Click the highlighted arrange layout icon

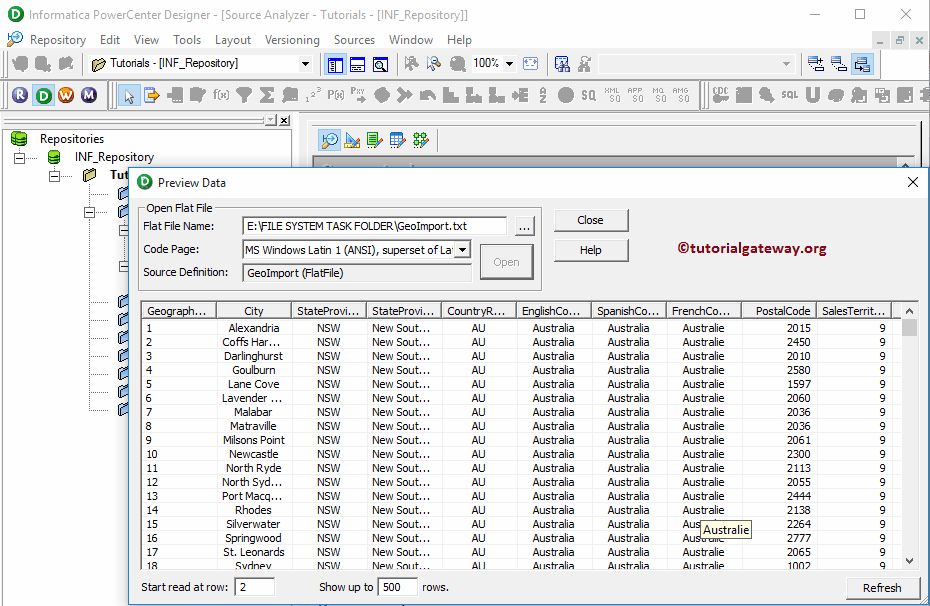click(x=862, y=64)
